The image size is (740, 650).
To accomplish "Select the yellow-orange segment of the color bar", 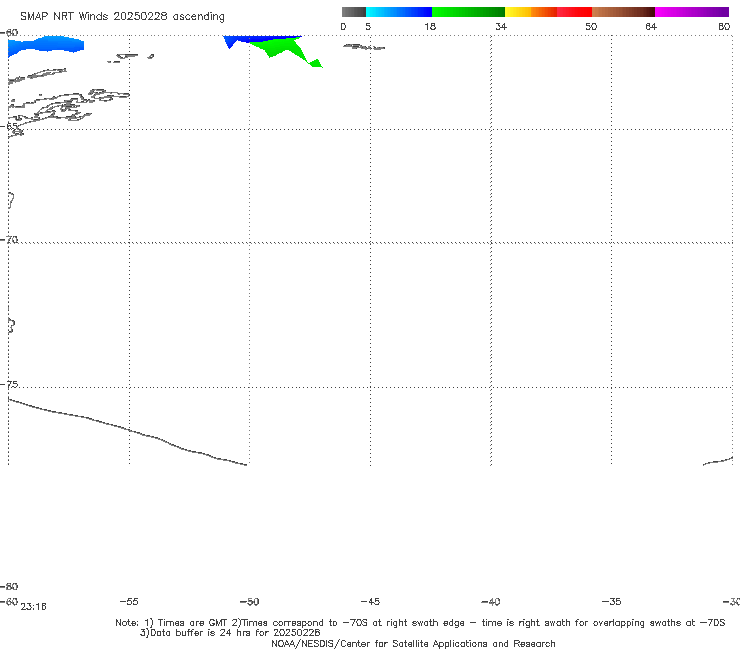I will click(x=530, y=12).
